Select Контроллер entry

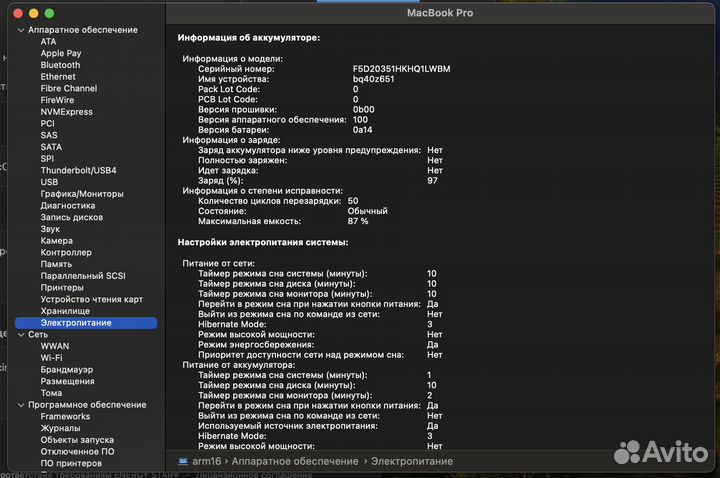66,253
